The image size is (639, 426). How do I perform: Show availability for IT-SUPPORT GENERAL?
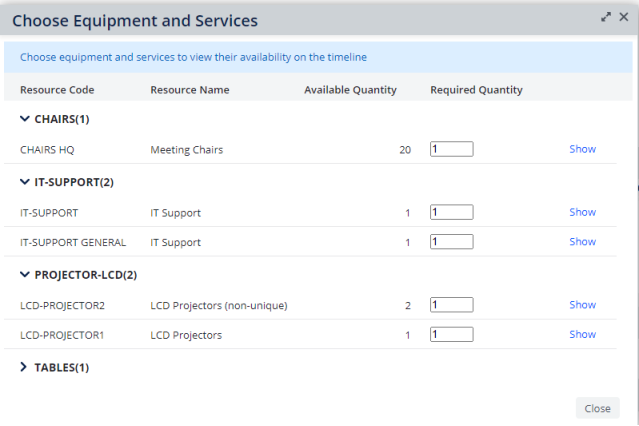click(x=582, y=242)
